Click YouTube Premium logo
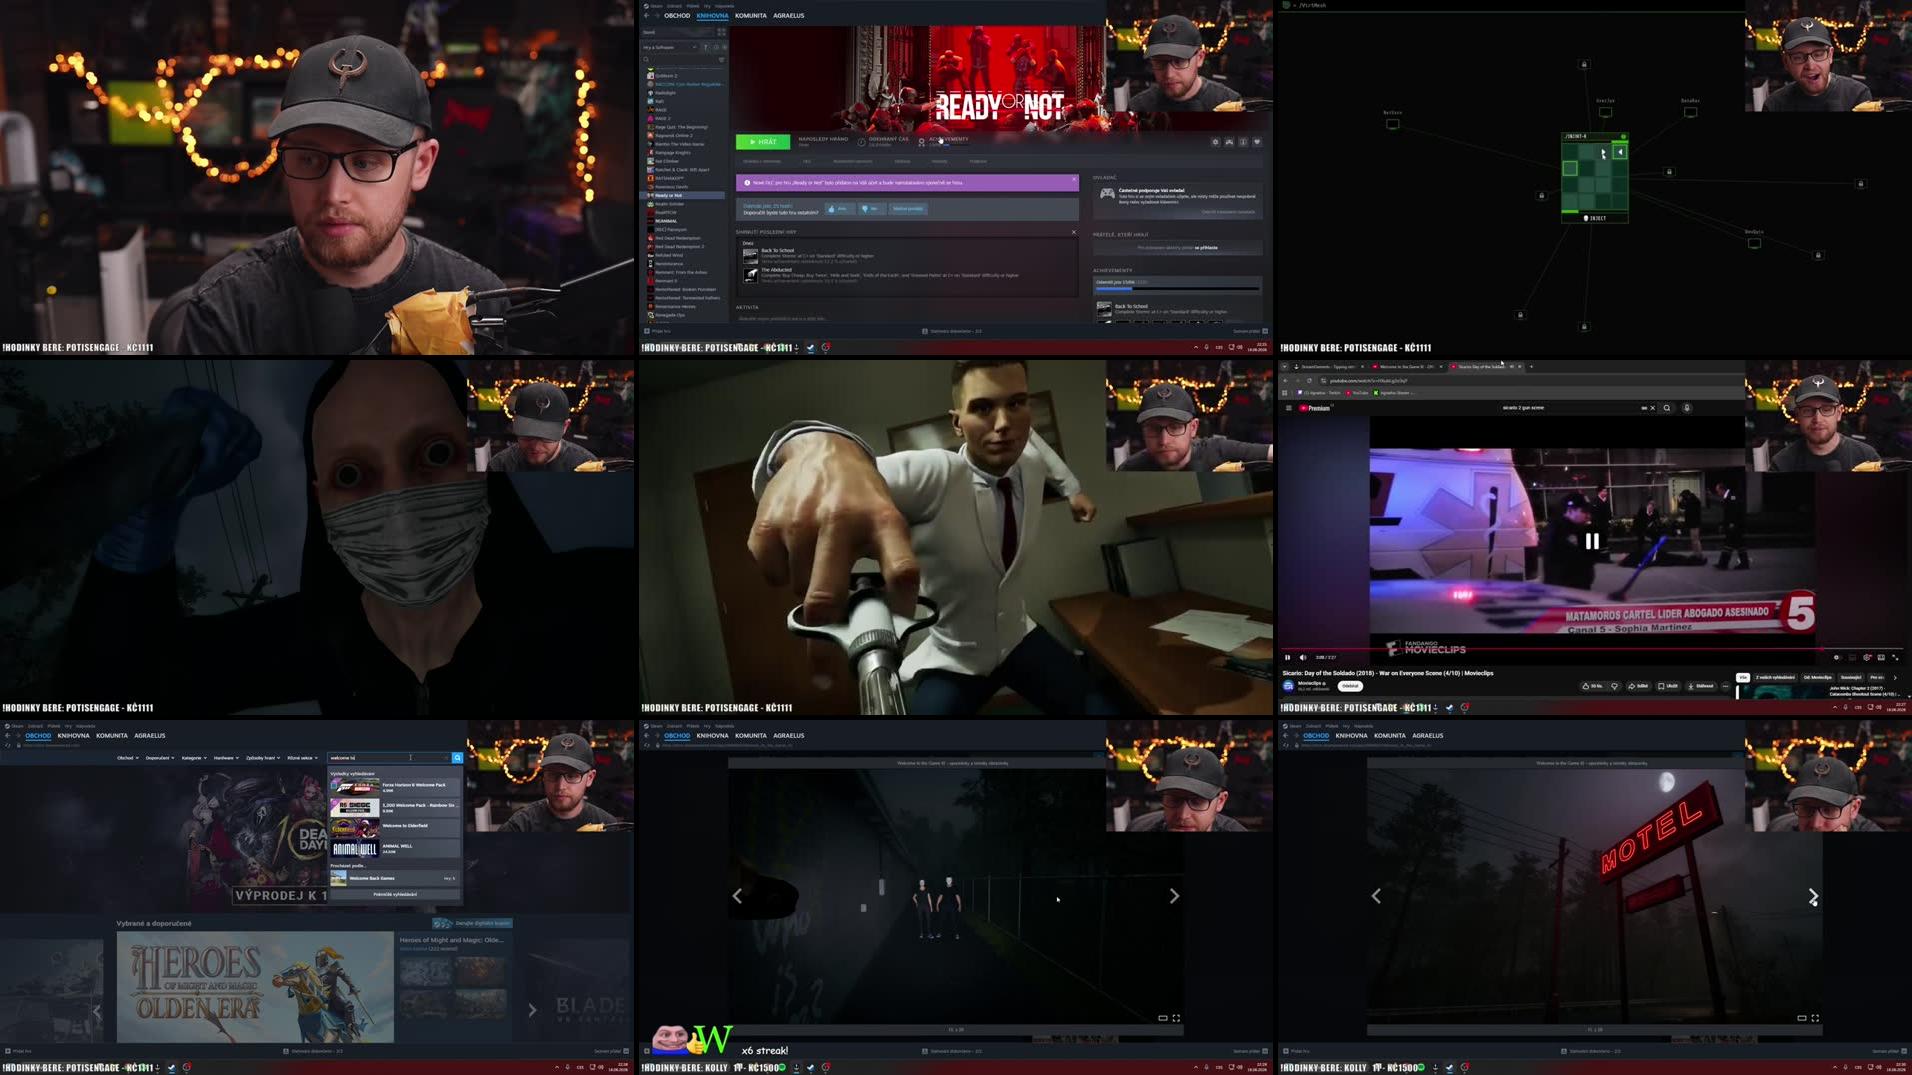Screen dimensions: 1912x1075 [1315, 408]
